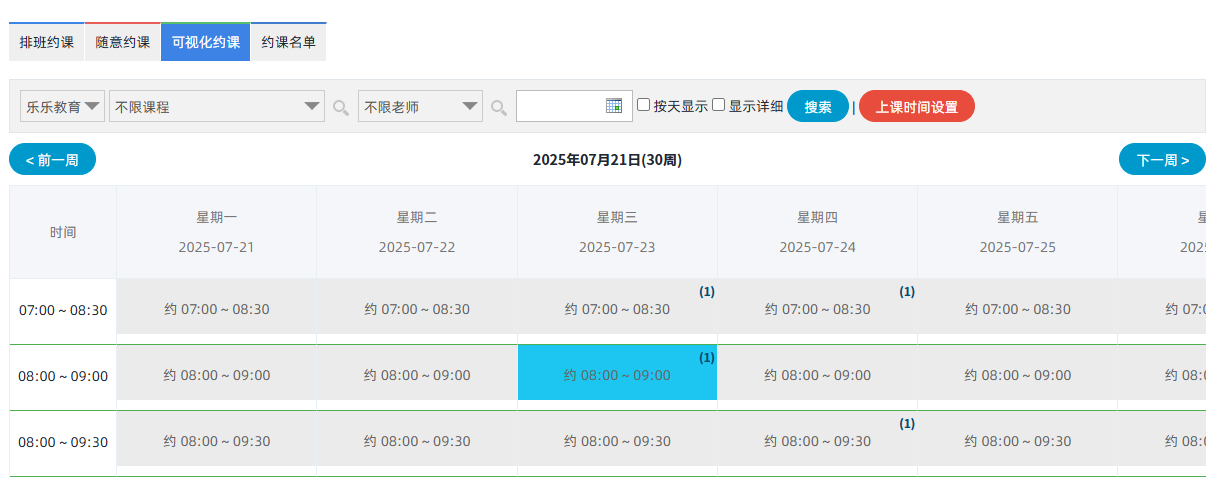Open the 乐乐教育 campus dropdown
The height and width of the screenshot is (477, 1214).
tap(62, 106)
